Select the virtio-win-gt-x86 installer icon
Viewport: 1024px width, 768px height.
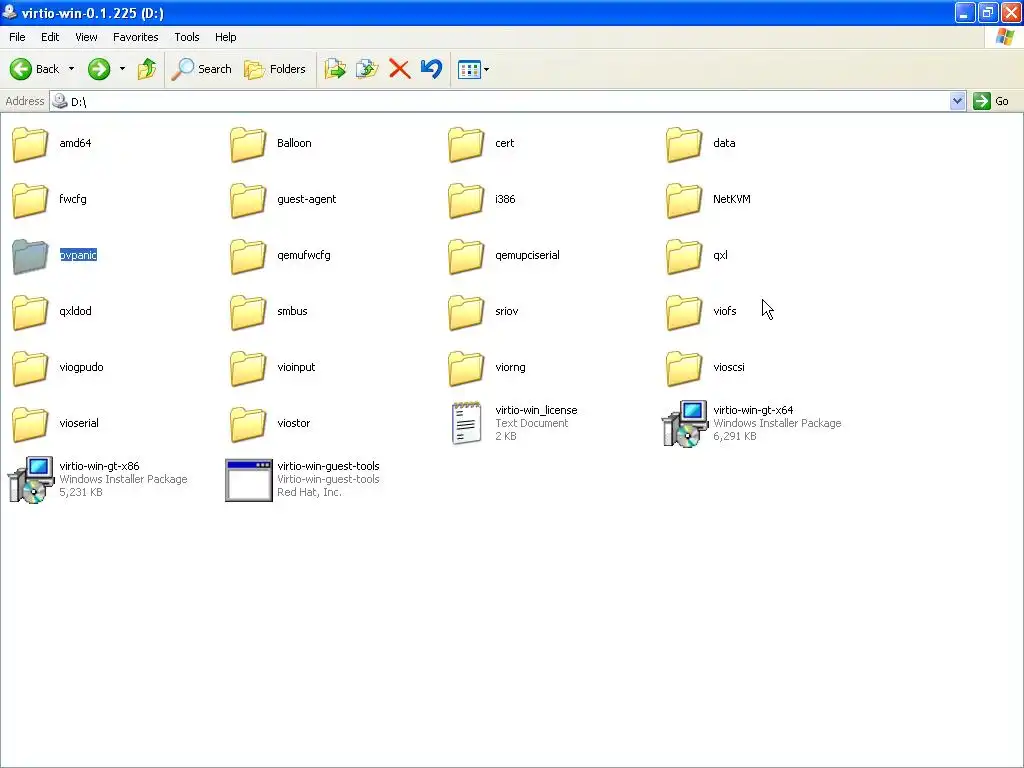30,480
